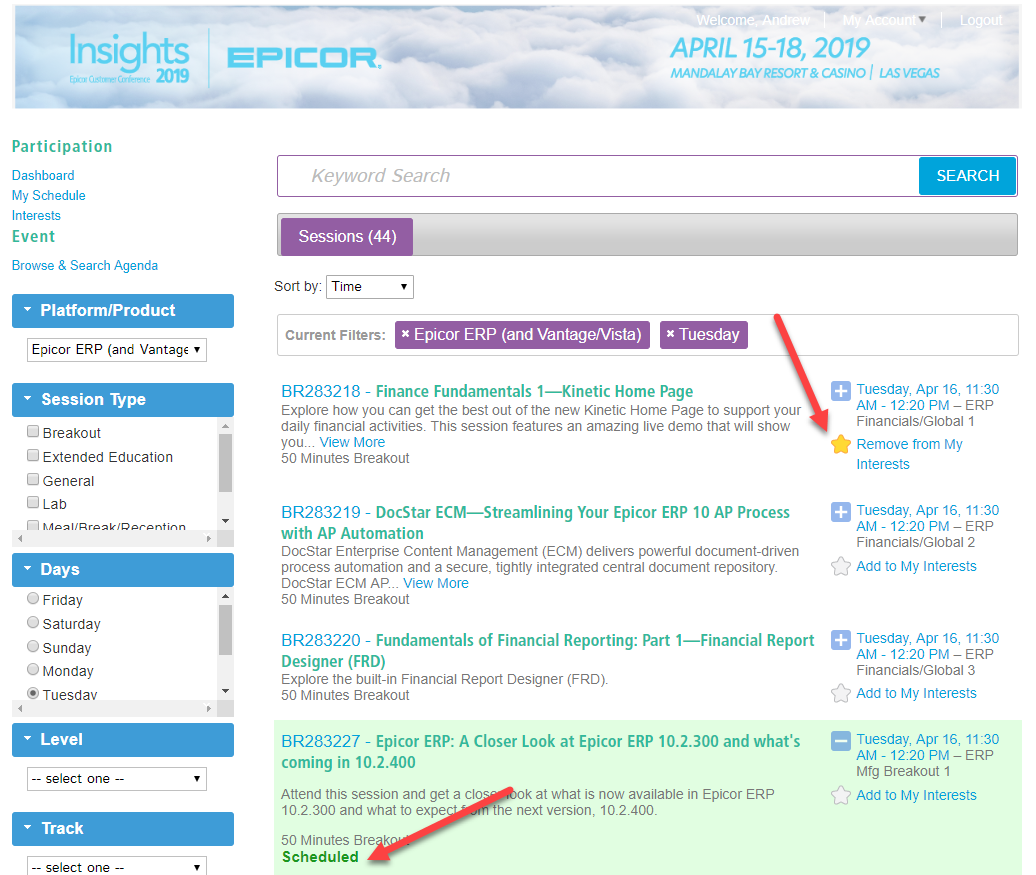Click empty star for BR283227 Epicor ERP session
Screen dimensions: 1036x875
coord(840,795)
